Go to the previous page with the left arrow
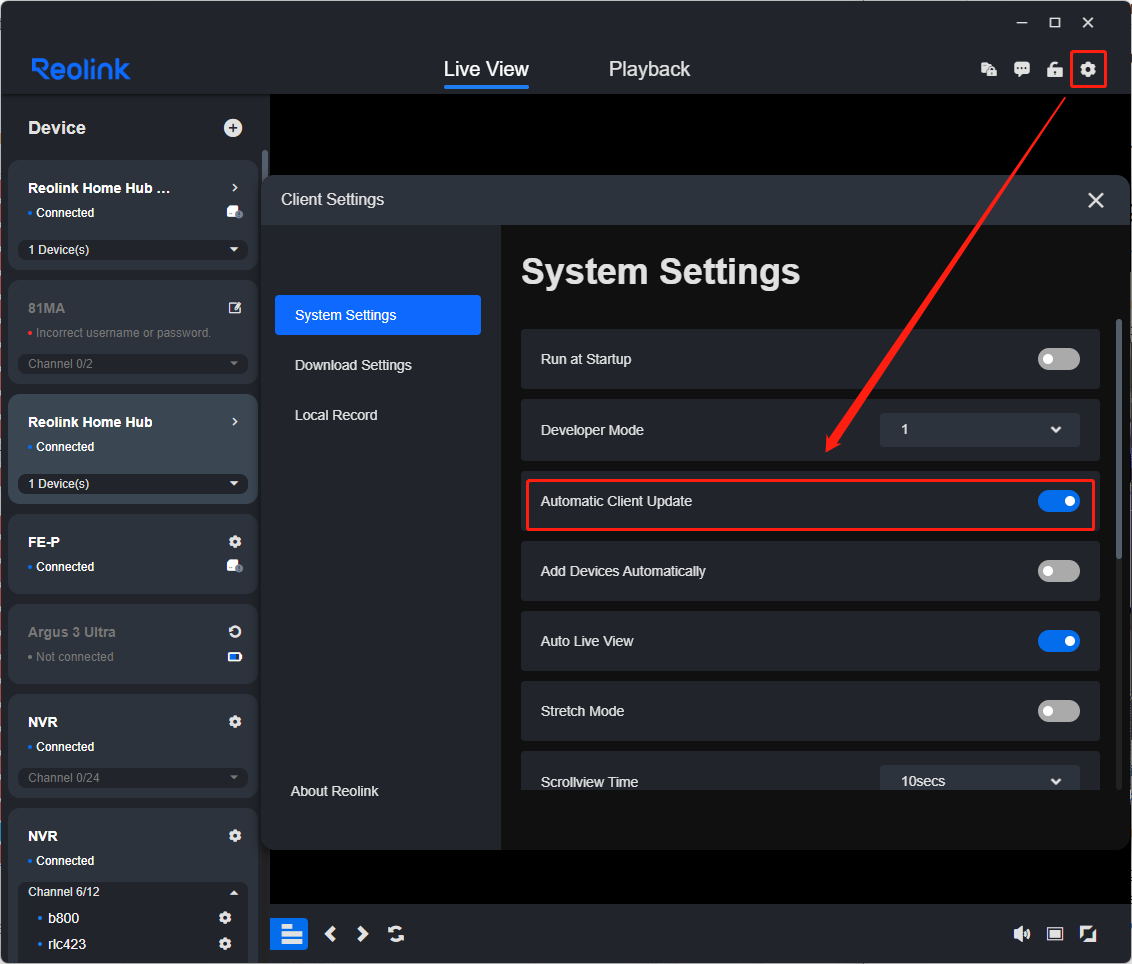The height and width of the screenshot is (964, 1132). tap(330, 934)
